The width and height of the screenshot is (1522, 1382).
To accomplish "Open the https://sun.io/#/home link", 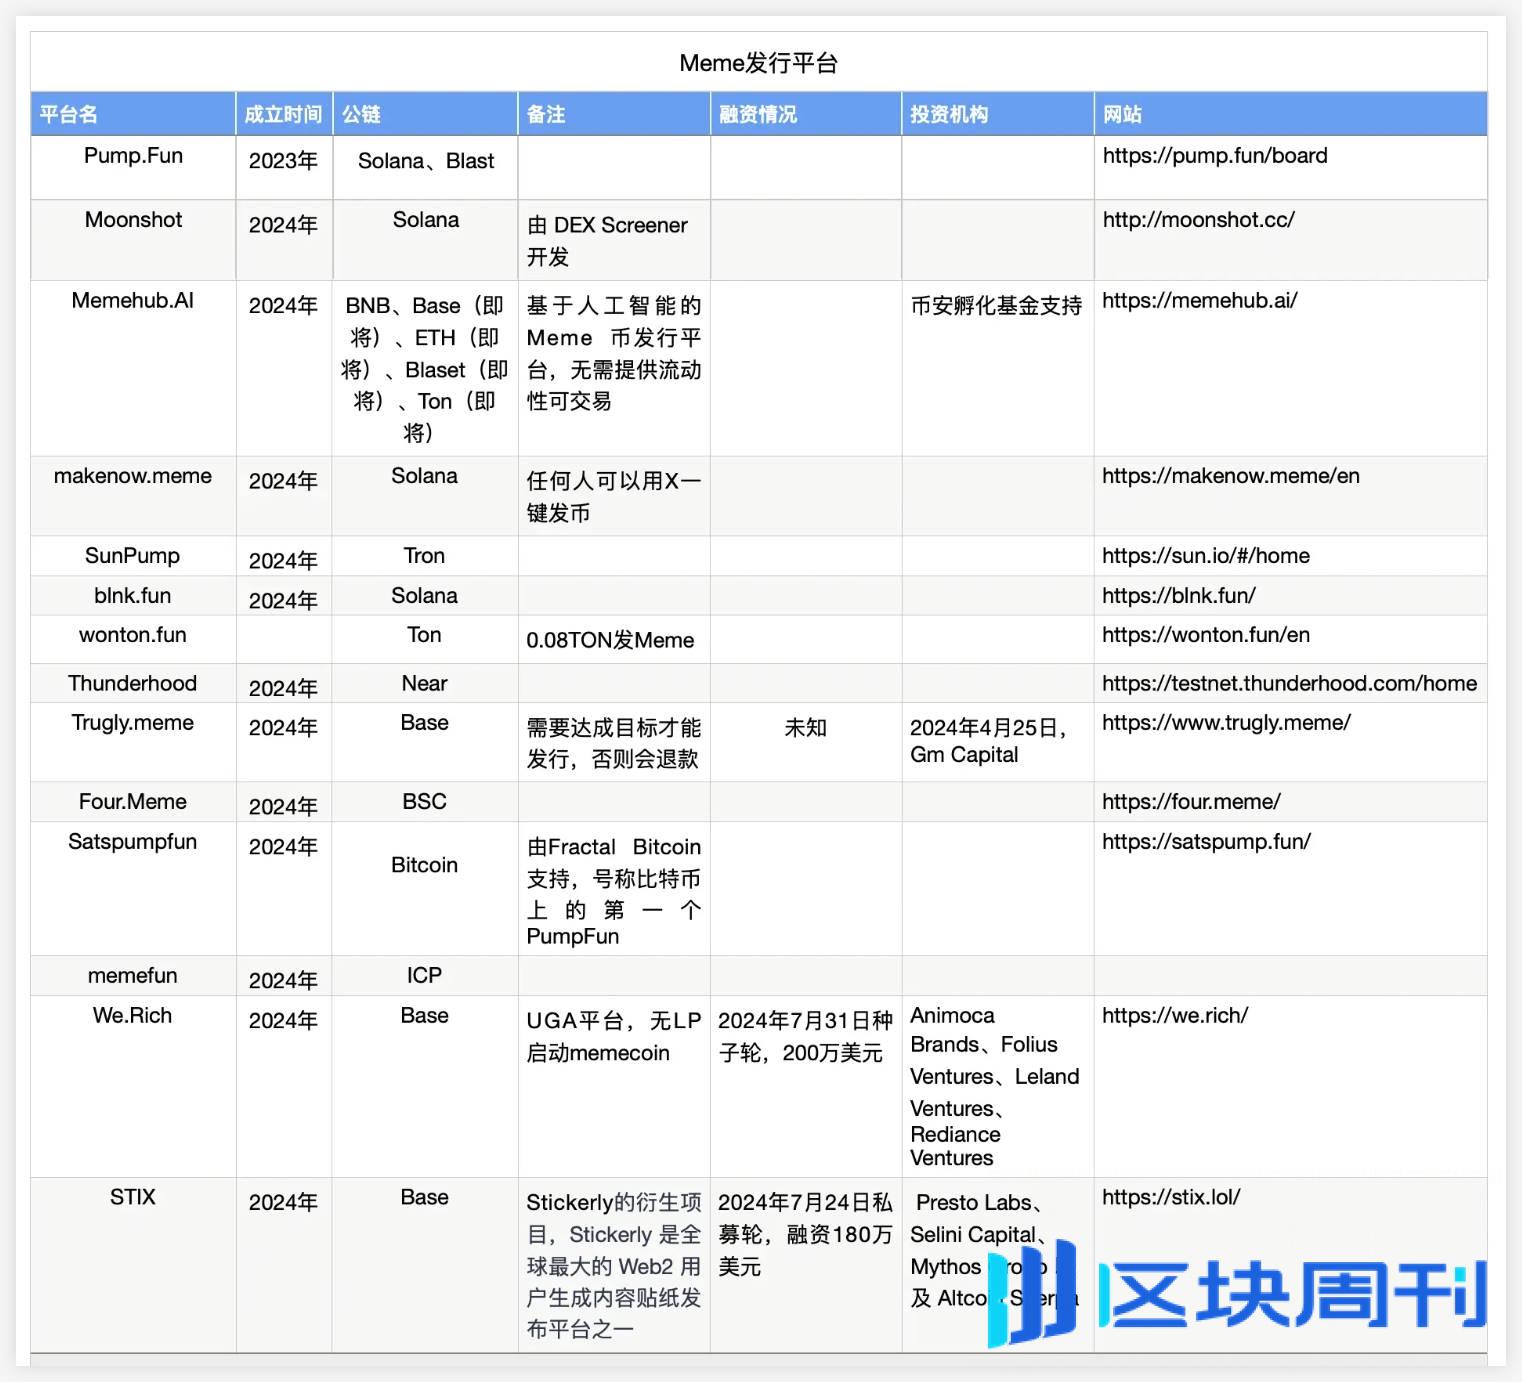I will click(x=1206, y=555).
